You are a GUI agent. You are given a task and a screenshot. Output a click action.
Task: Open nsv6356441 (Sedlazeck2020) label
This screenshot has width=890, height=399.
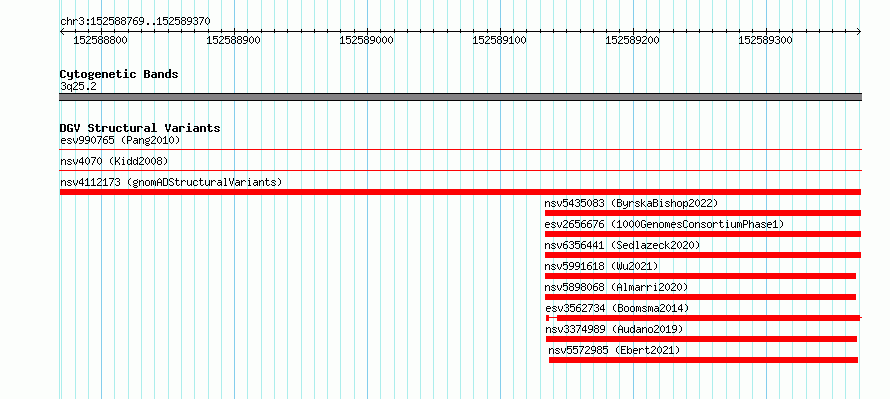point(622,245)
